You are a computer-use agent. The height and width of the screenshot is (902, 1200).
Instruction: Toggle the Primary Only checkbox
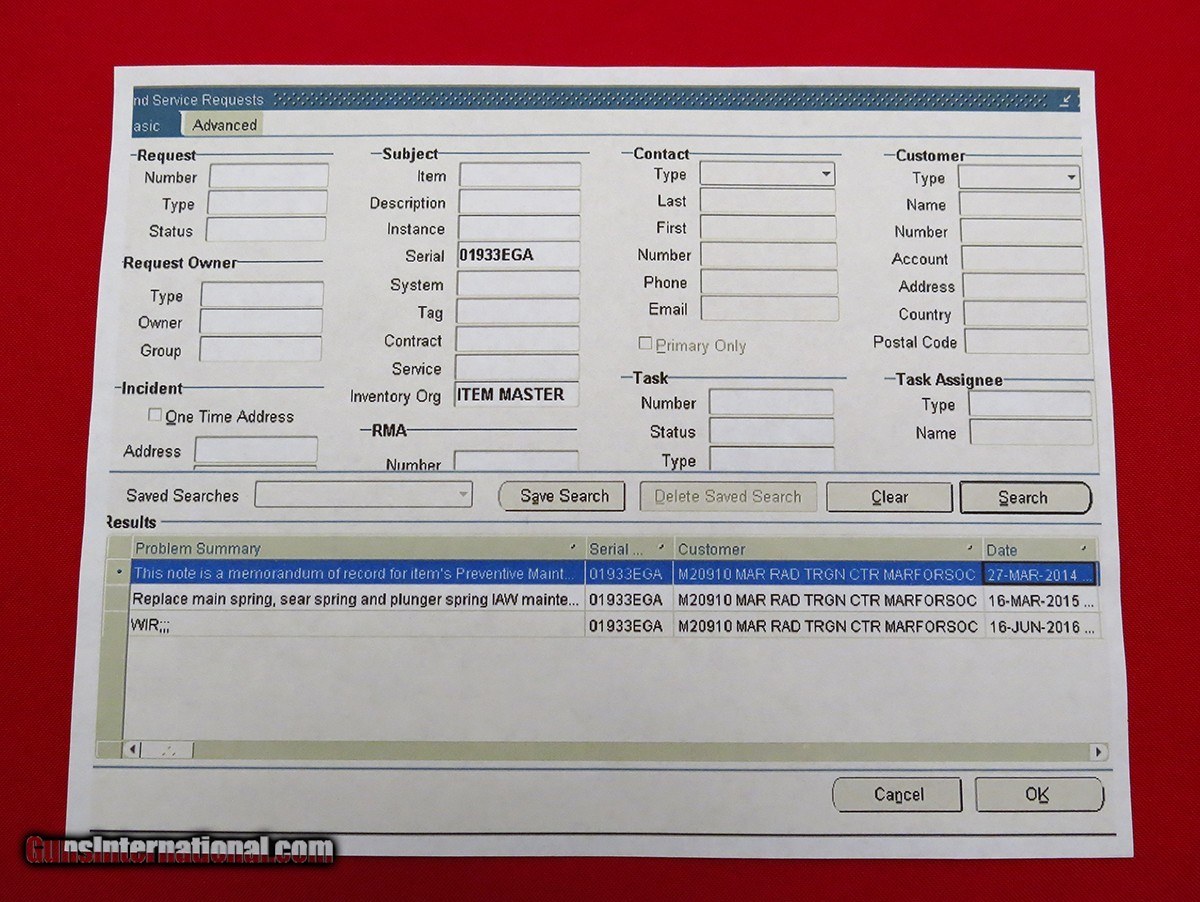click(645, 343)
